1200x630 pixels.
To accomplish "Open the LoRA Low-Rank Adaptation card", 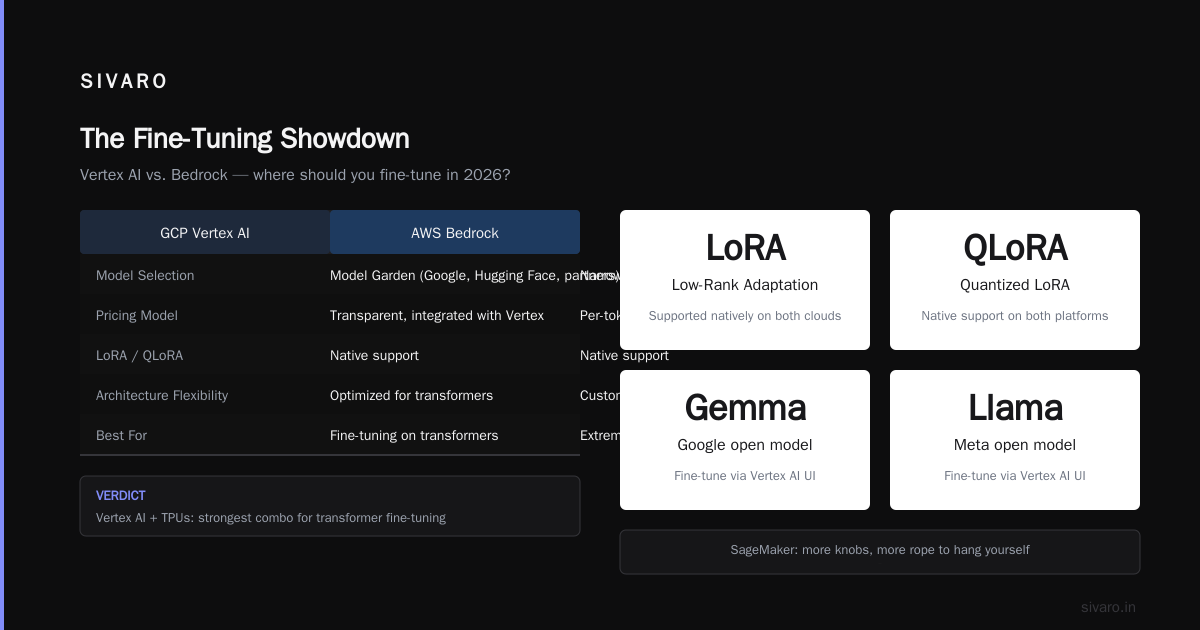I will click(x=745, y=280).
